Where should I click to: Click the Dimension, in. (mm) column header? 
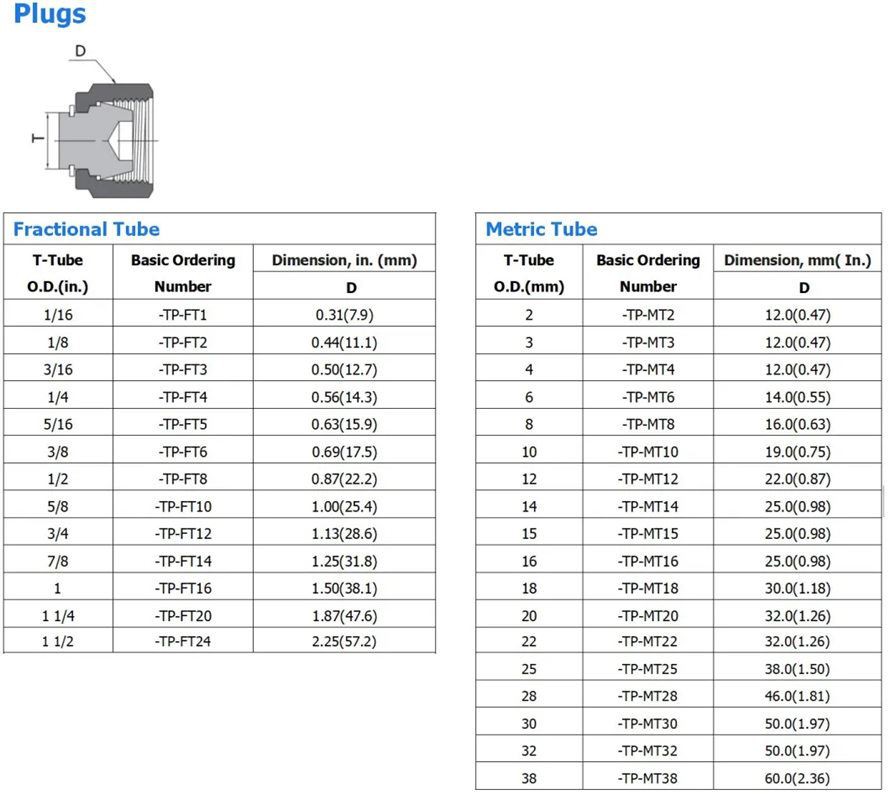344,260
